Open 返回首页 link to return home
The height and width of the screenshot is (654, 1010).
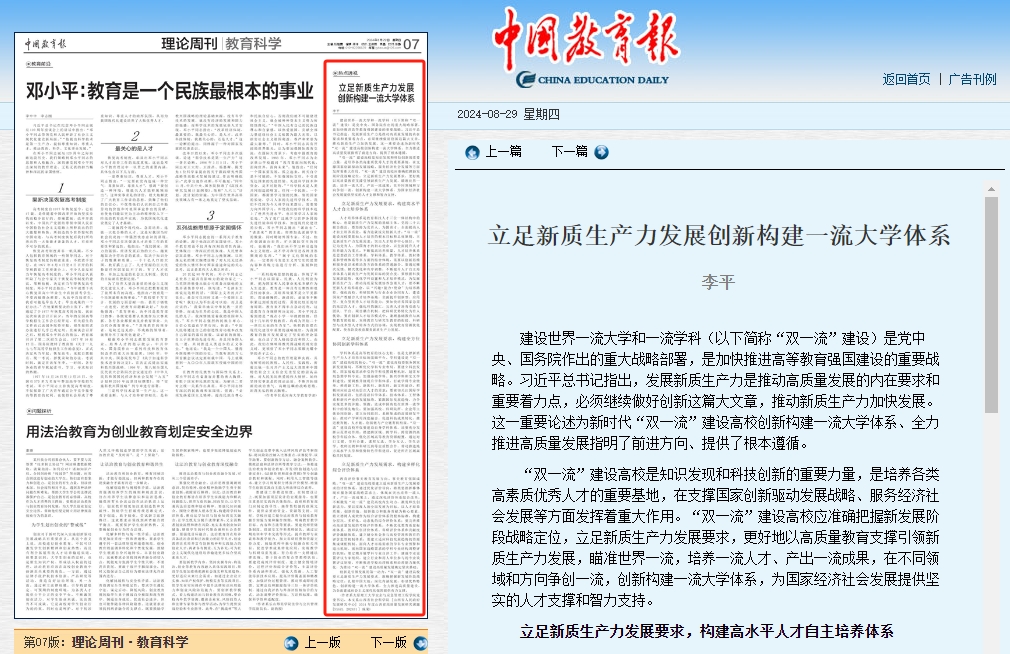(906, 79)
